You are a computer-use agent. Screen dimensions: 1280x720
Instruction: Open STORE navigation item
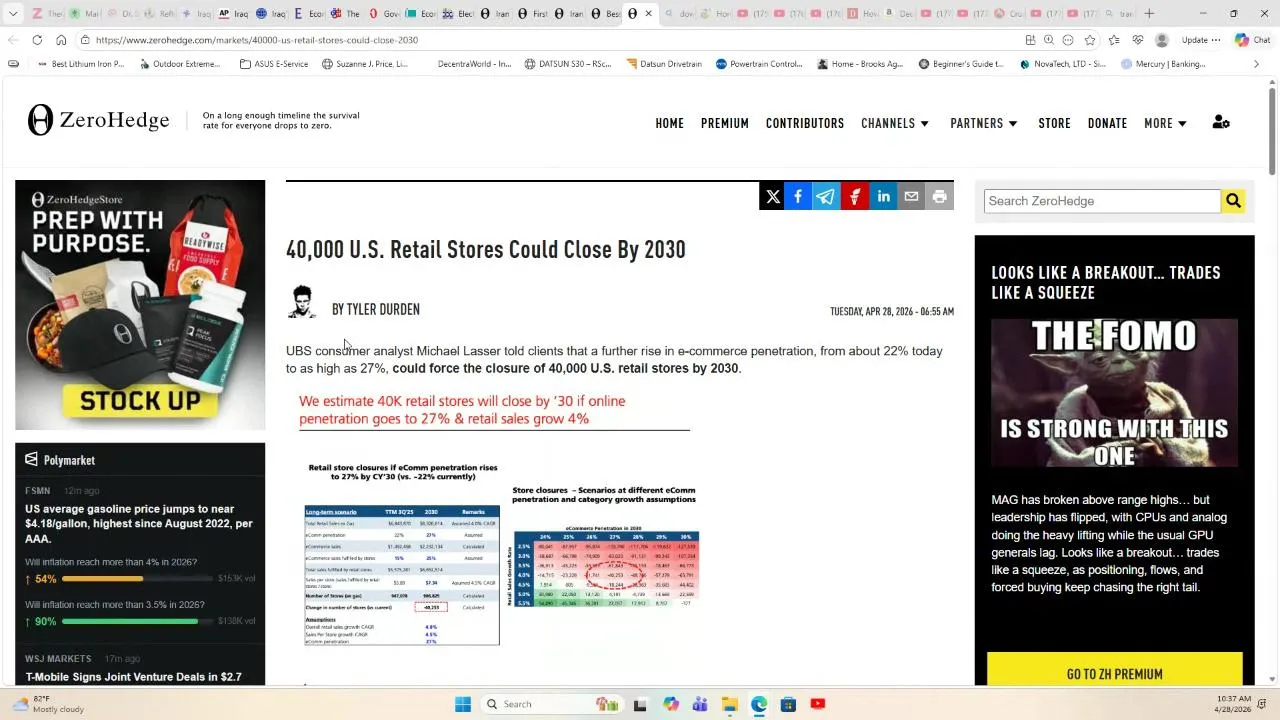coord(1054,123)
